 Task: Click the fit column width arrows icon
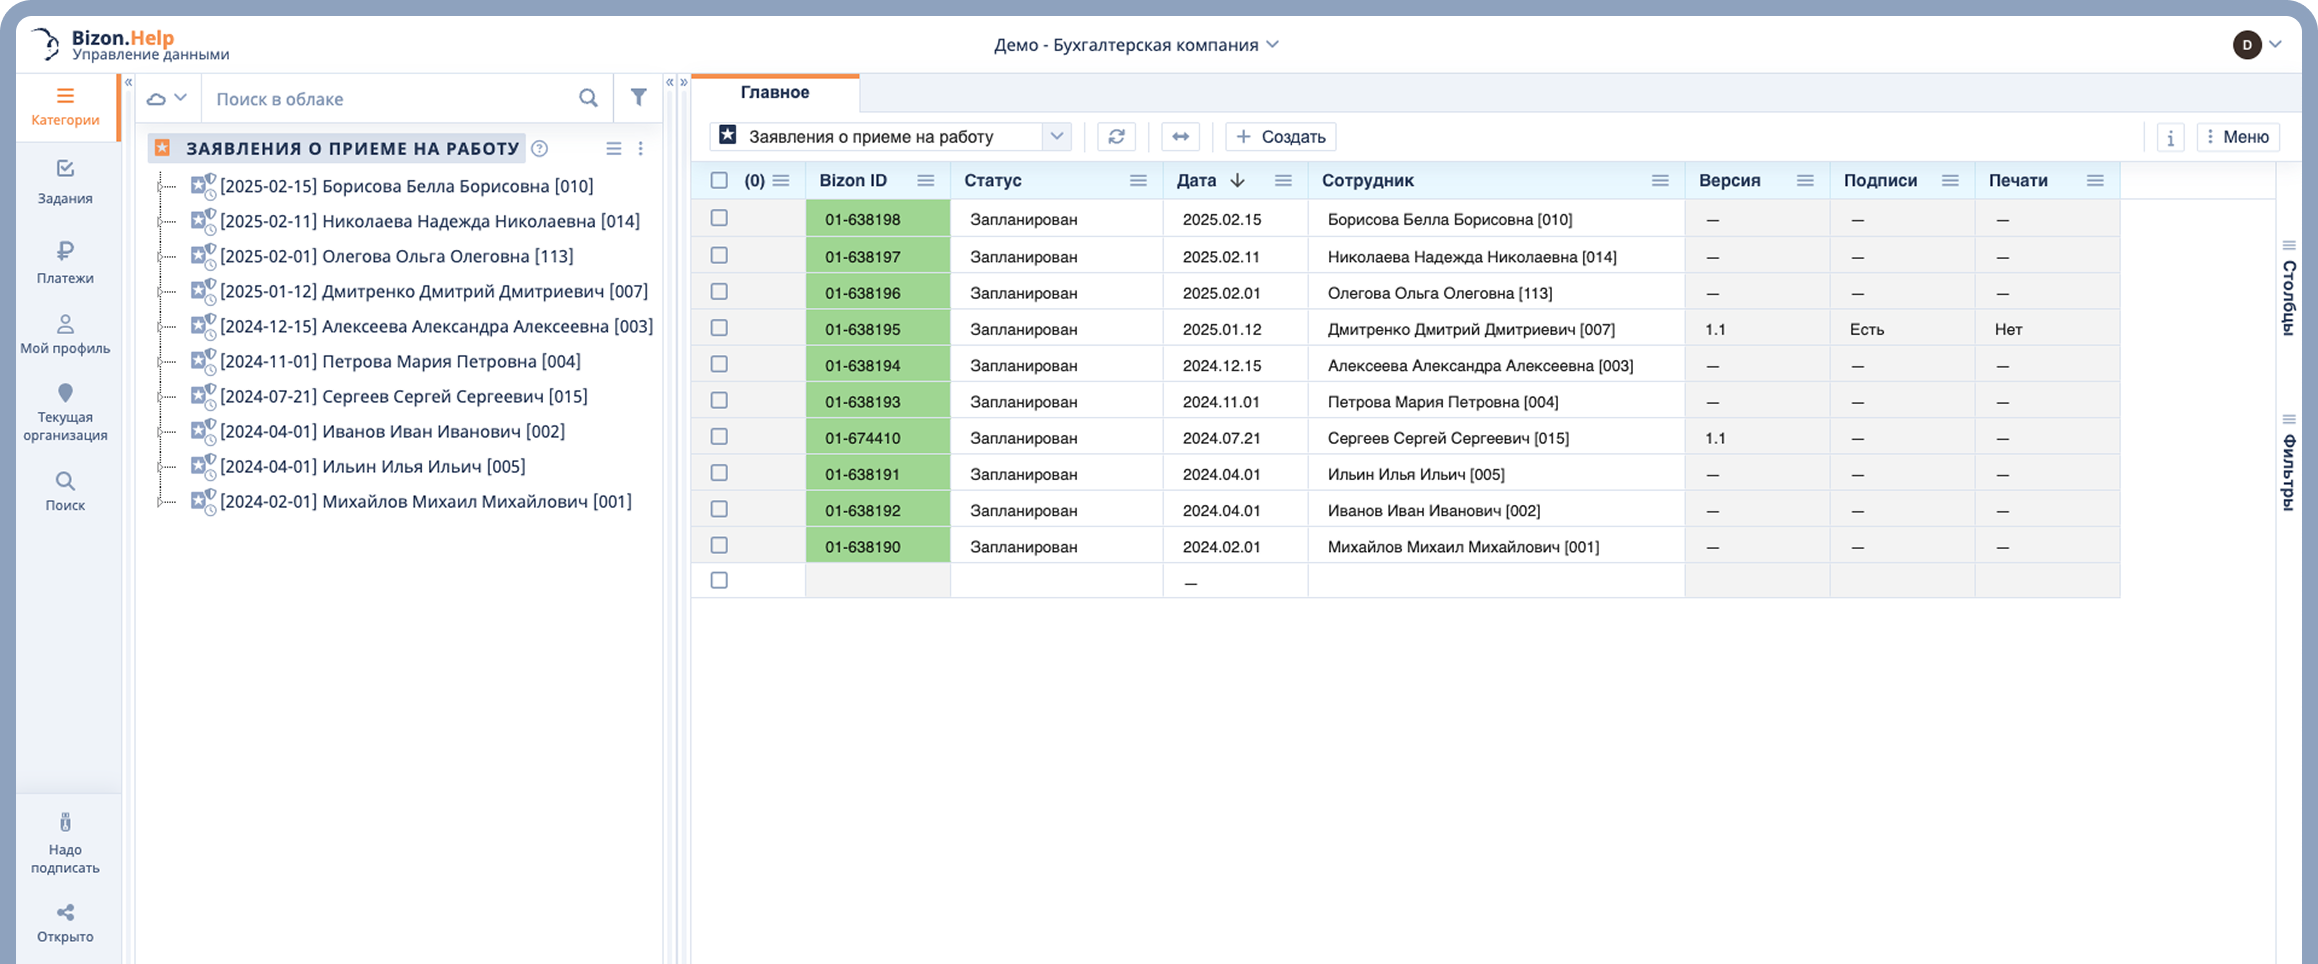[x=1180, y=137]
